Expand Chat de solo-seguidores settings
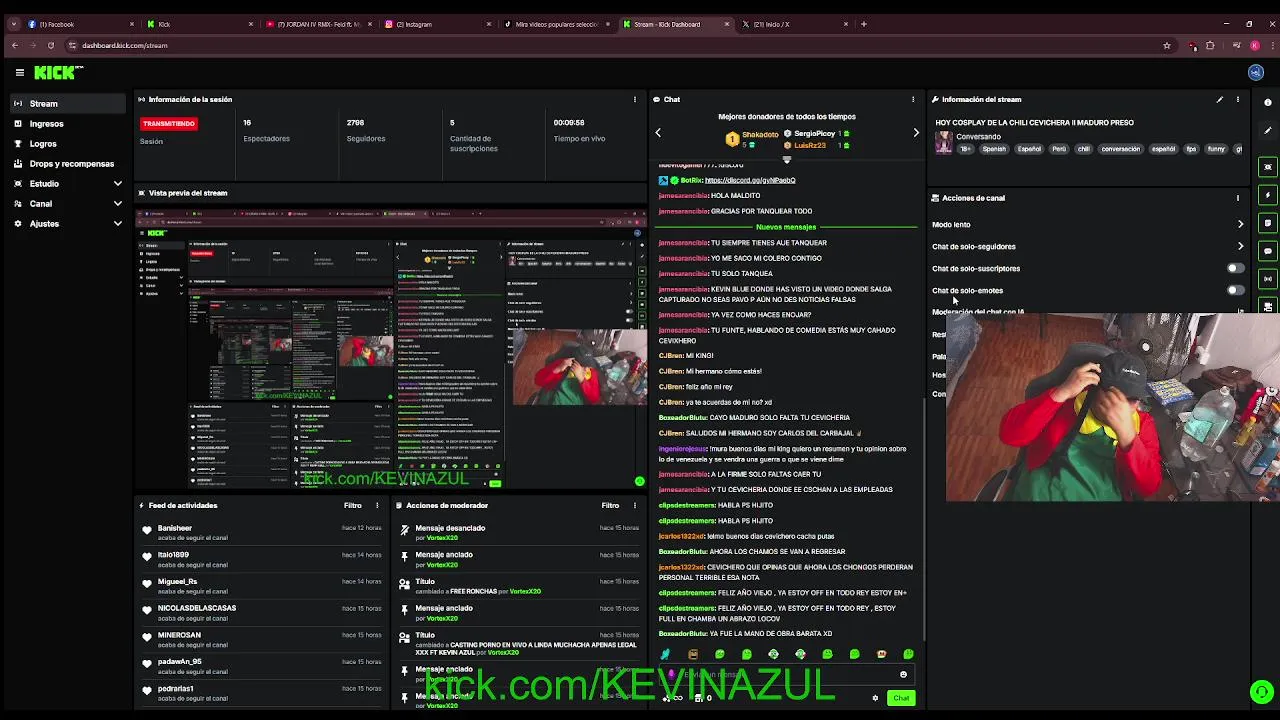Image resolution: width=1280 pixels, height=720 pixels. [x=1240, y=246]
